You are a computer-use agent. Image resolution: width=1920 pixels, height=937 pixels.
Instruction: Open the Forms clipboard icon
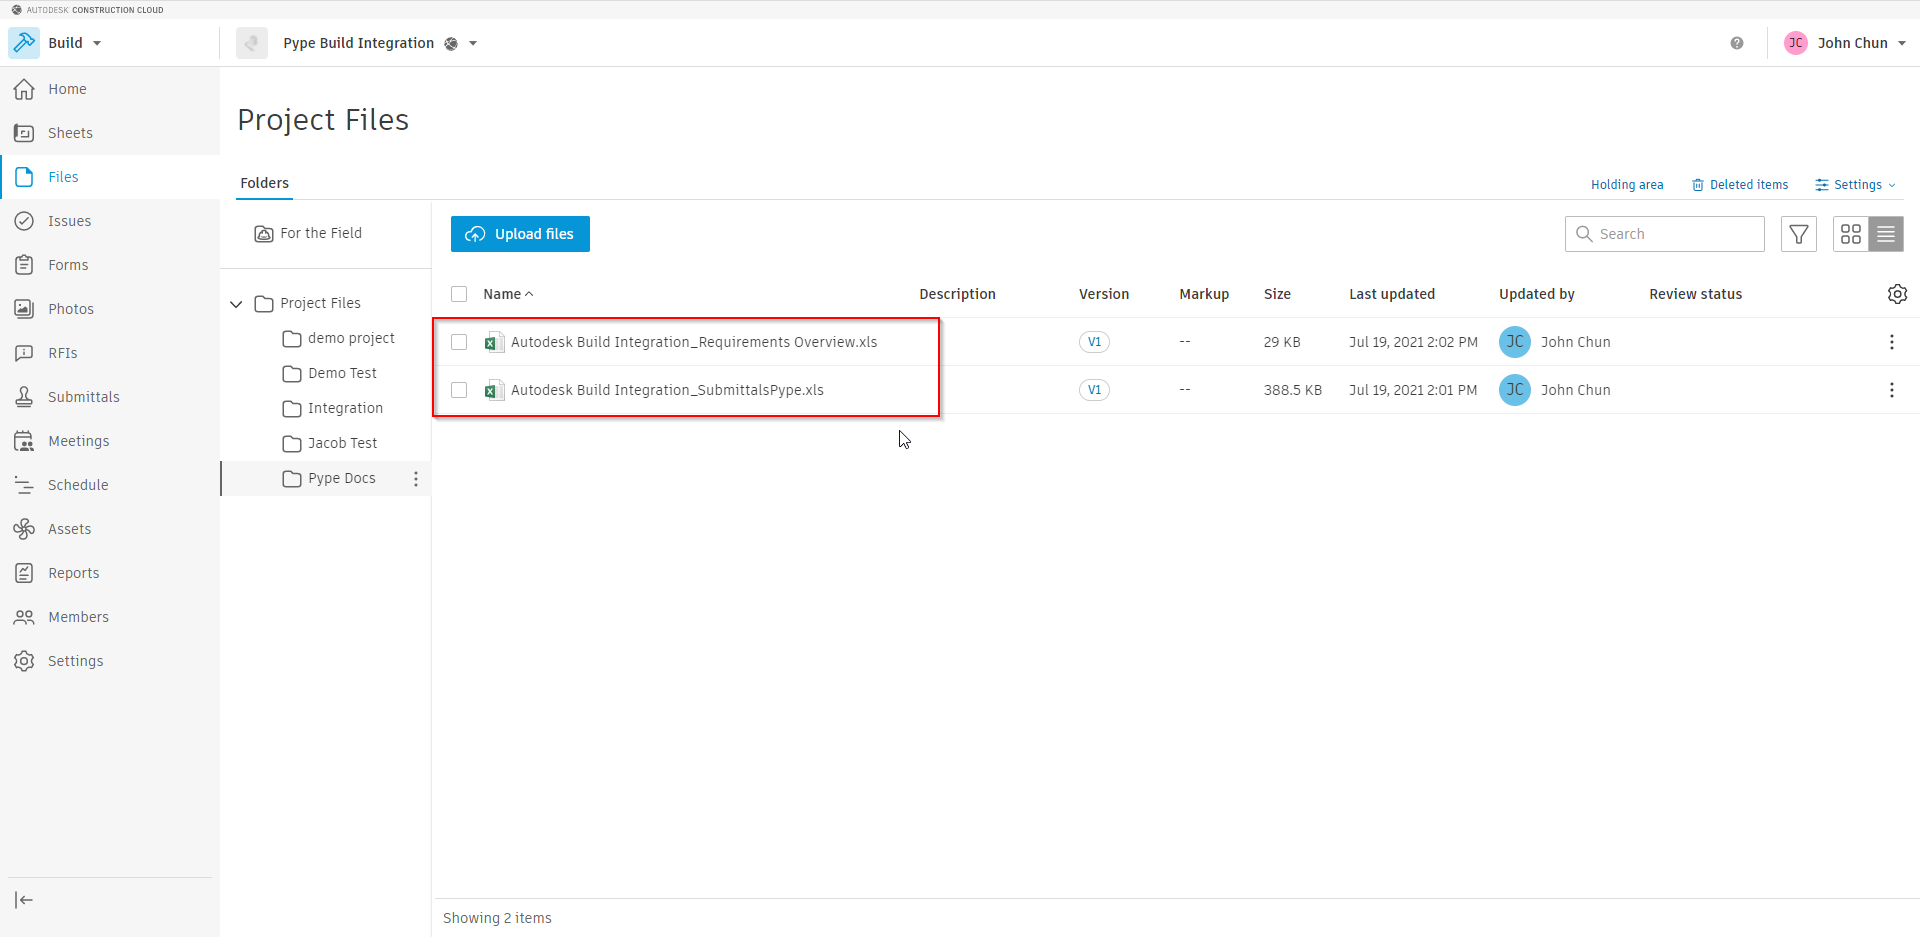pos(24,265)
